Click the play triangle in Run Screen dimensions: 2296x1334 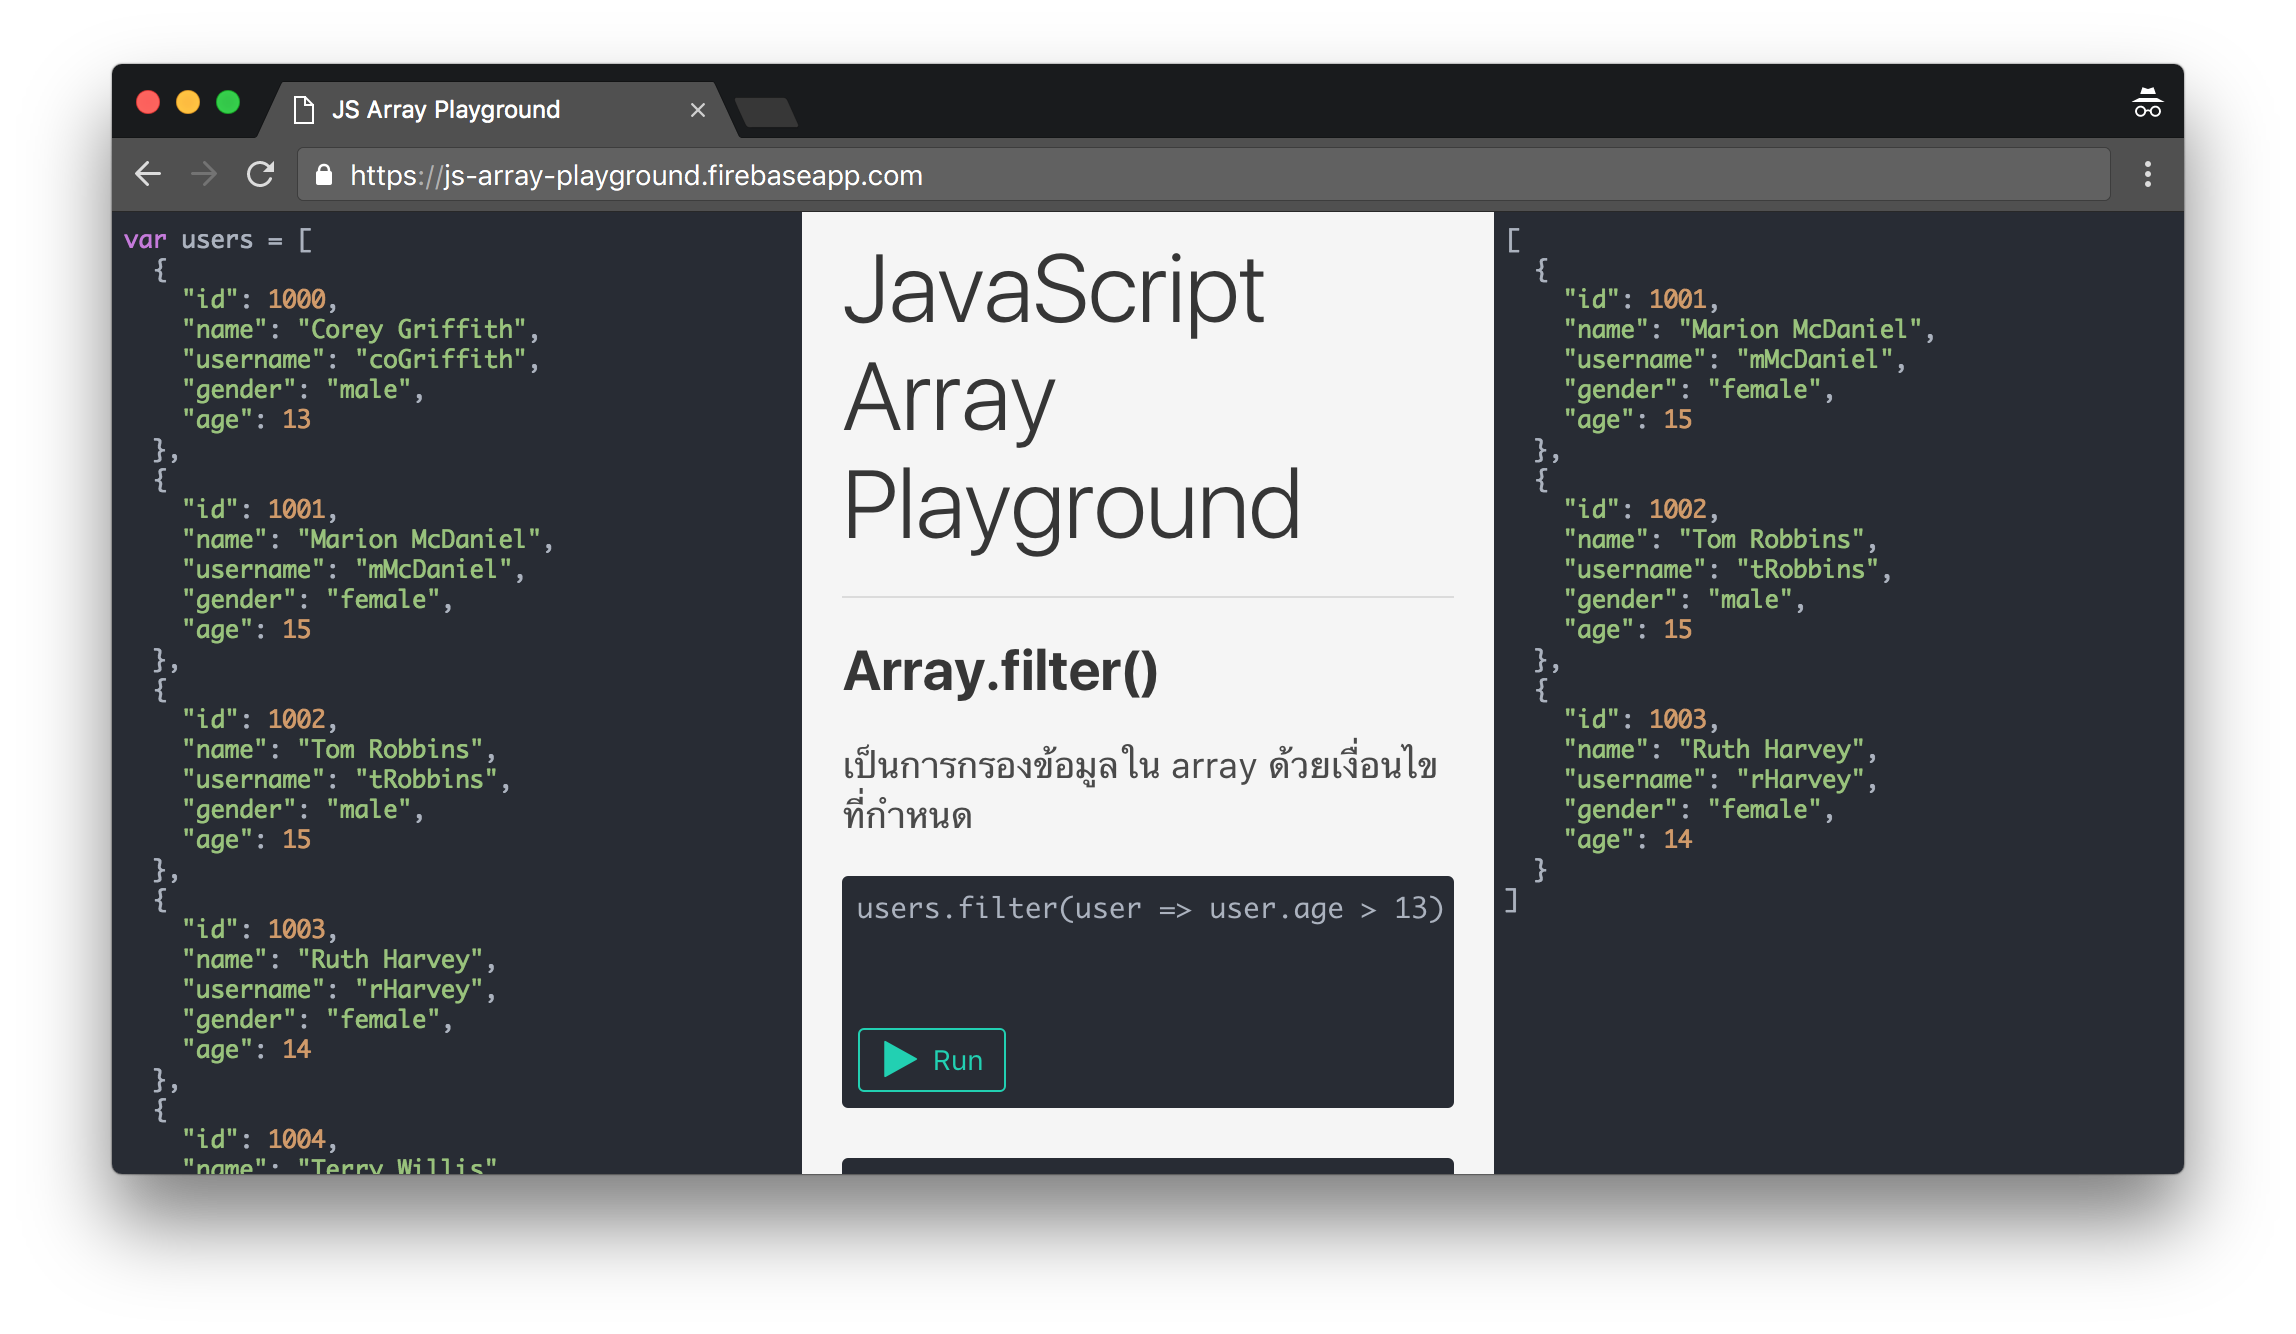coord(899,1059)
